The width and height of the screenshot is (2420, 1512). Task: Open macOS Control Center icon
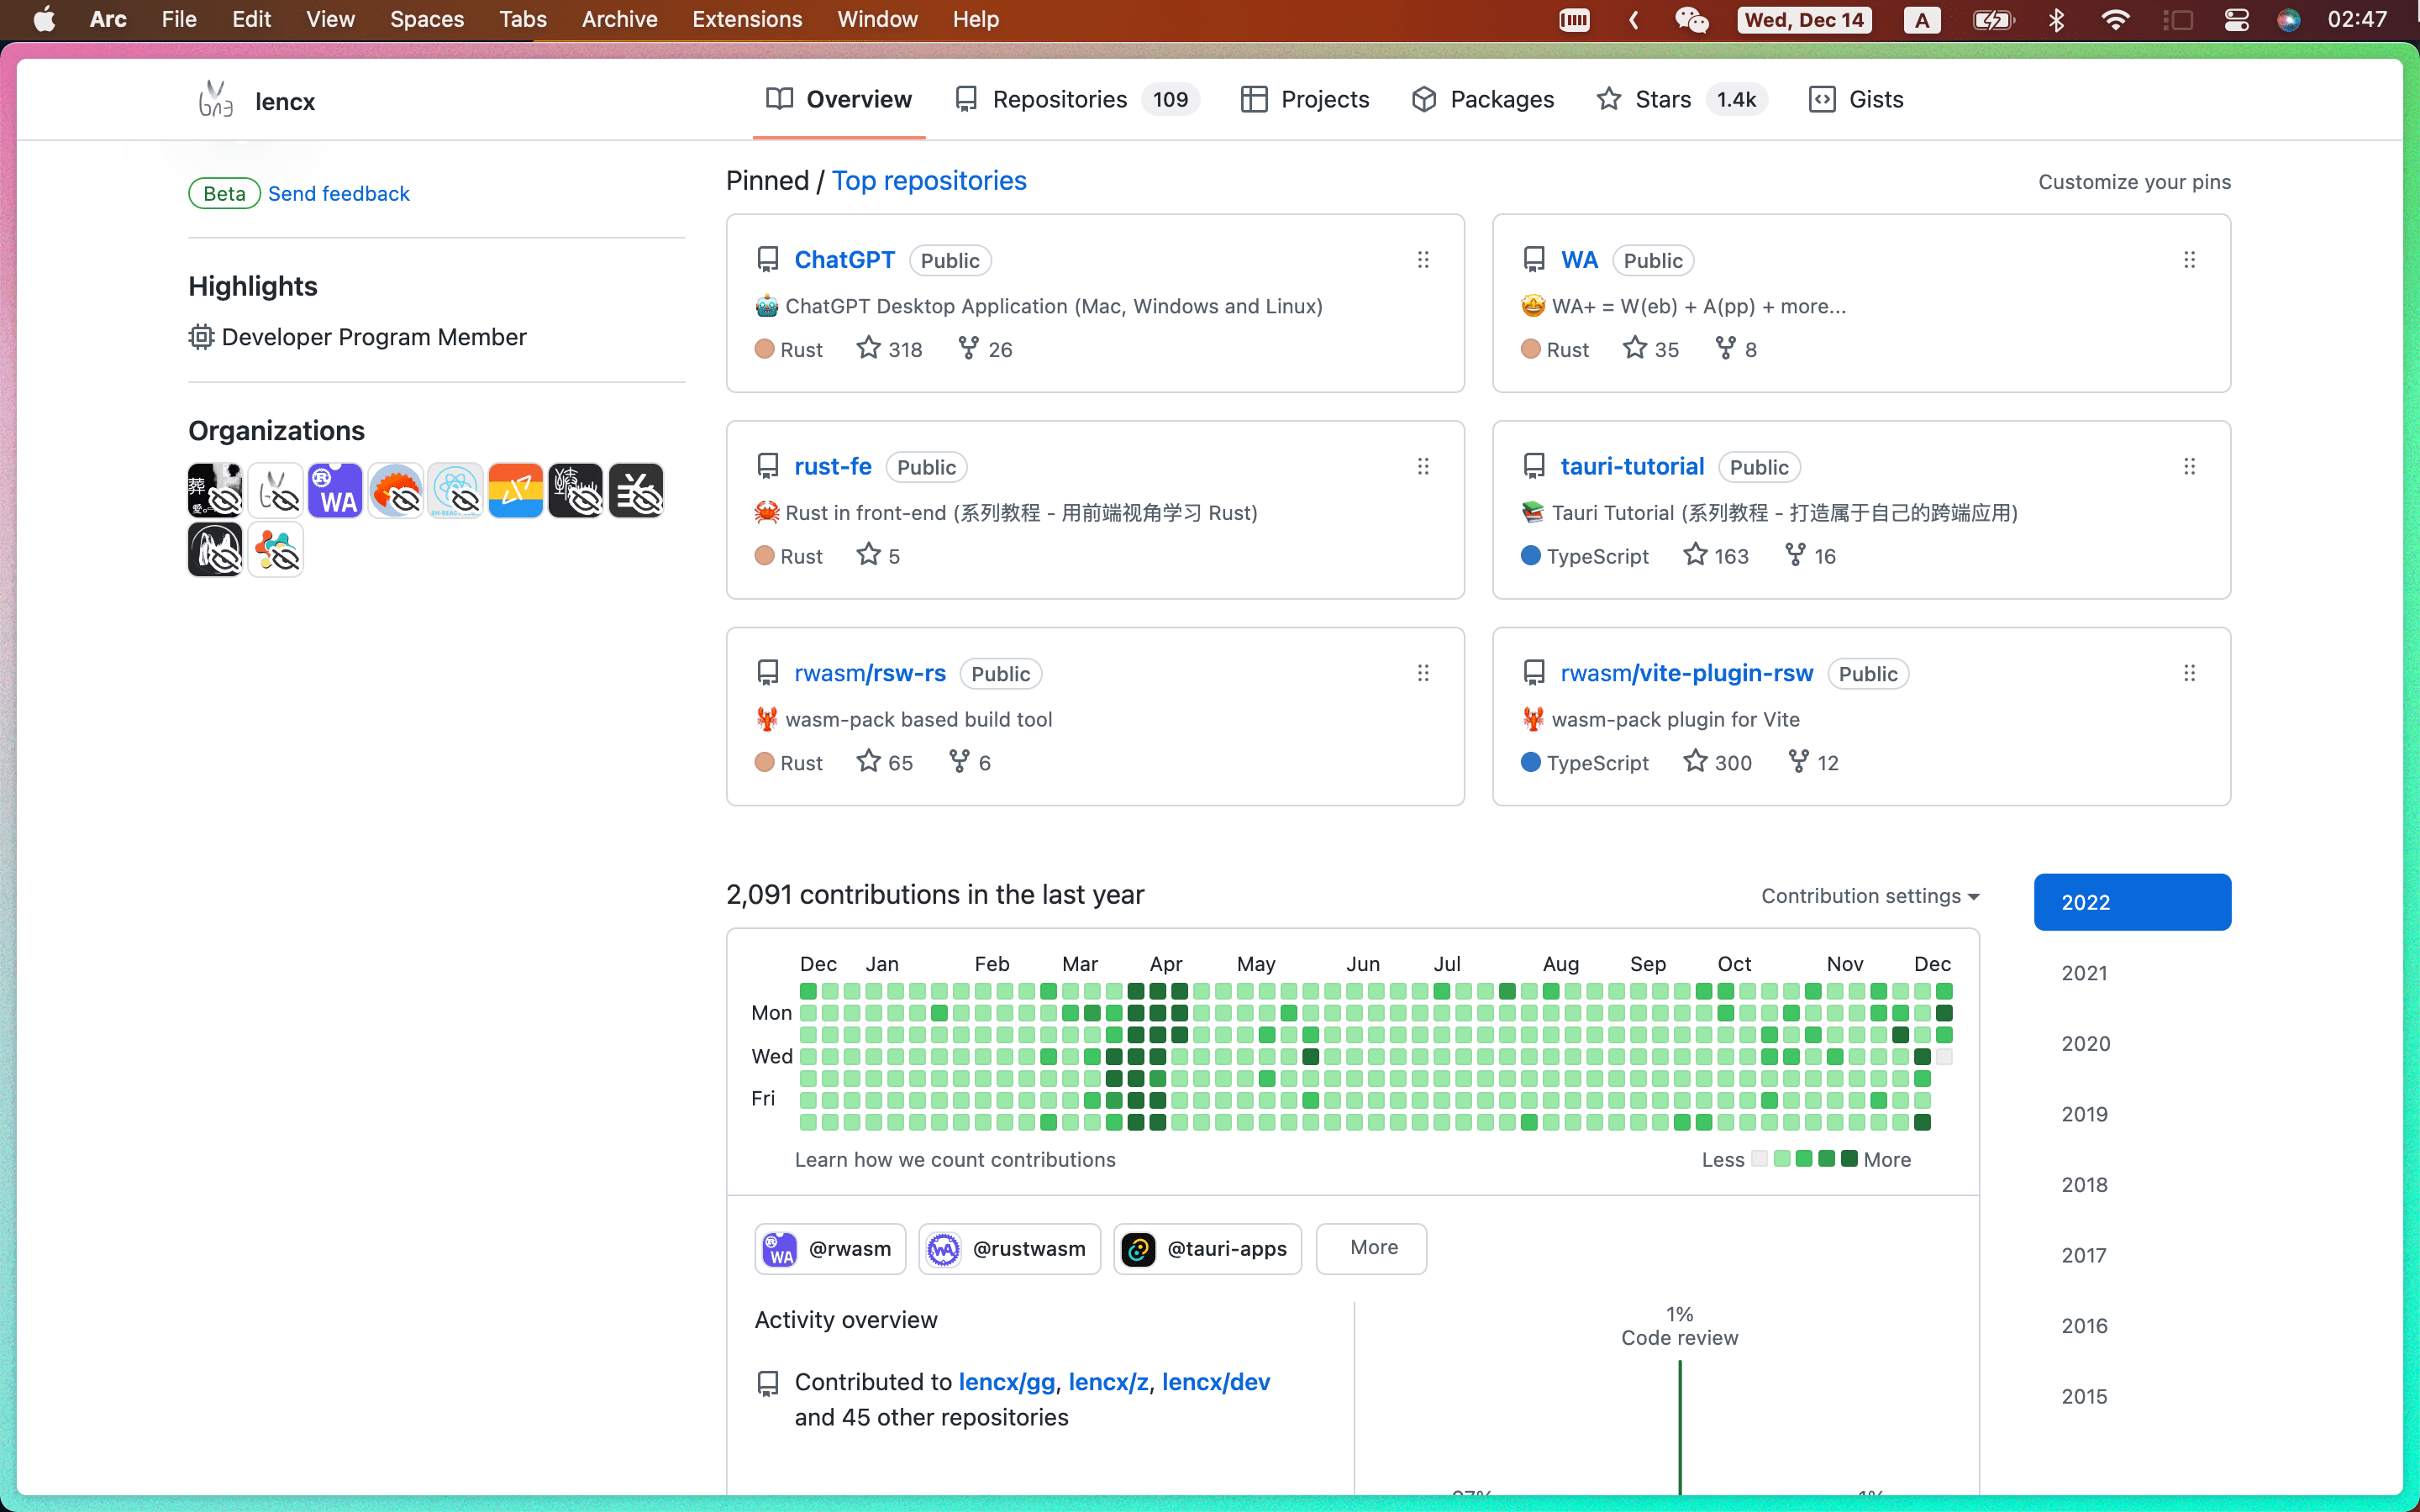(x=2236, y=19)
